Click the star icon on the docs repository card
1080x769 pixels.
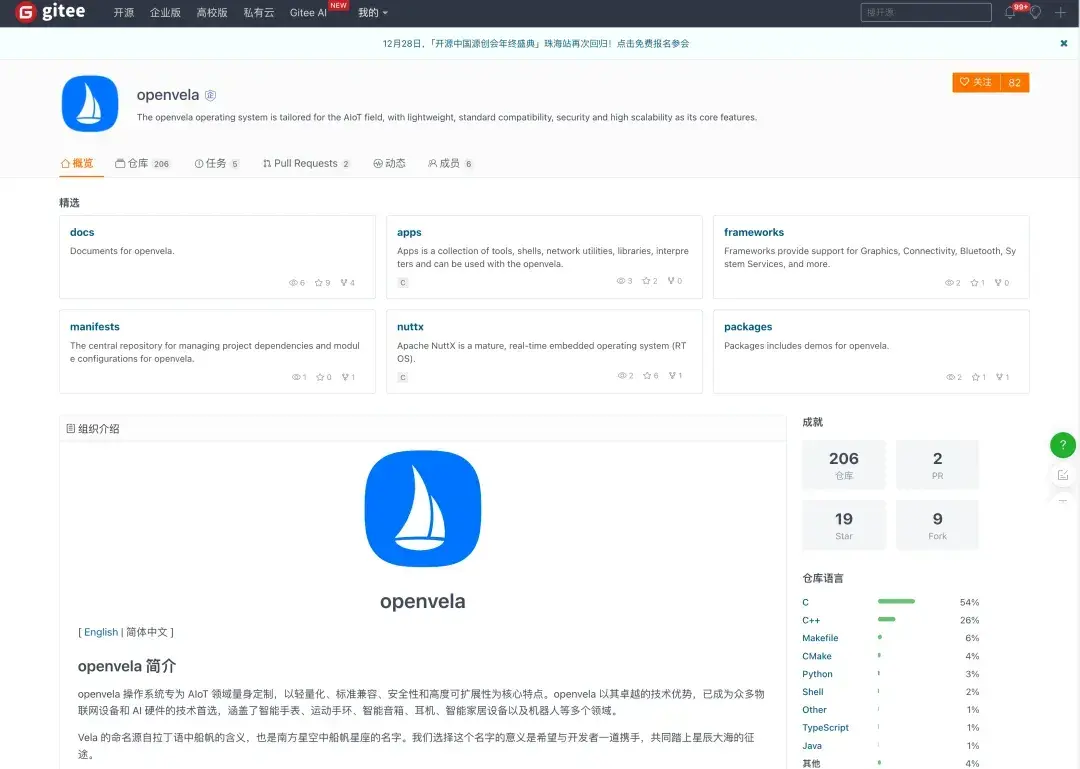click(319, 282)
